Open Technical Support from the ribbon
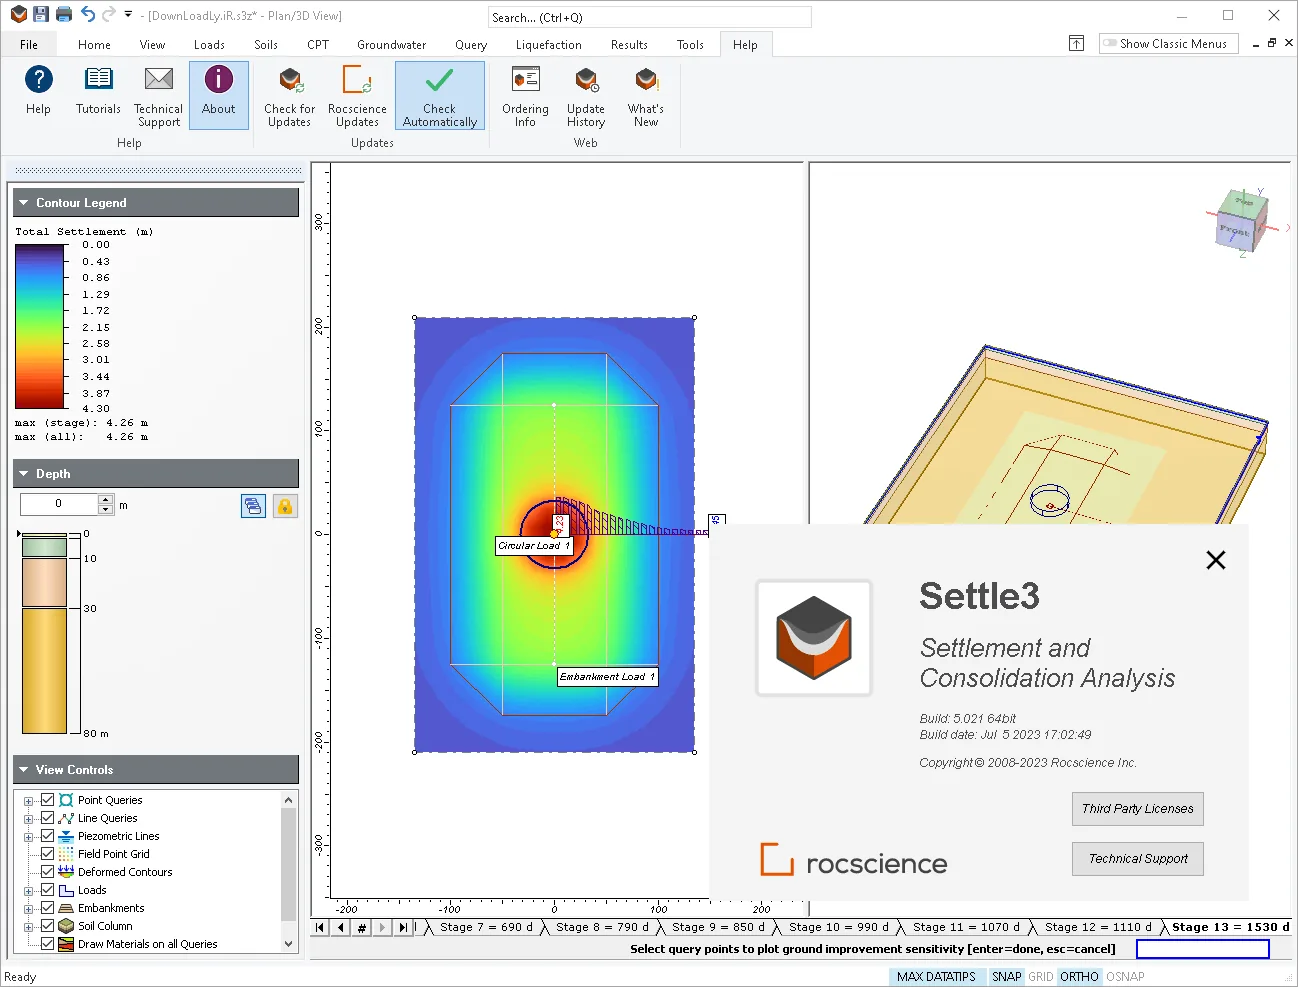This screenshot has width=1298, height=987. point(158,96)
